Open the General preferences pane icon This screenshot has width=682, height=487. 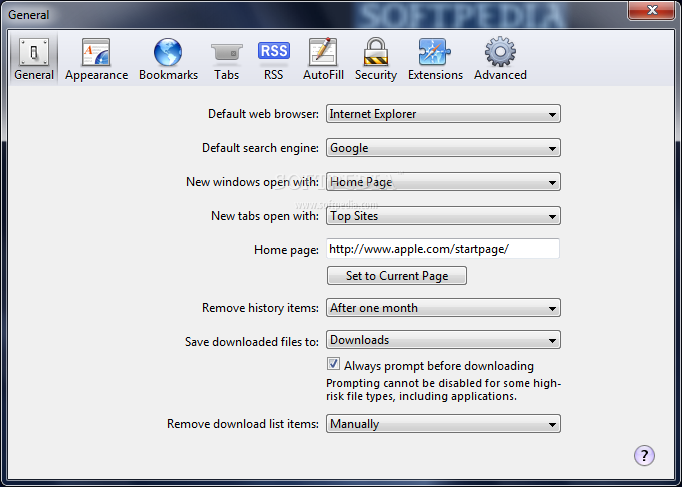click(x=34, y=52)
